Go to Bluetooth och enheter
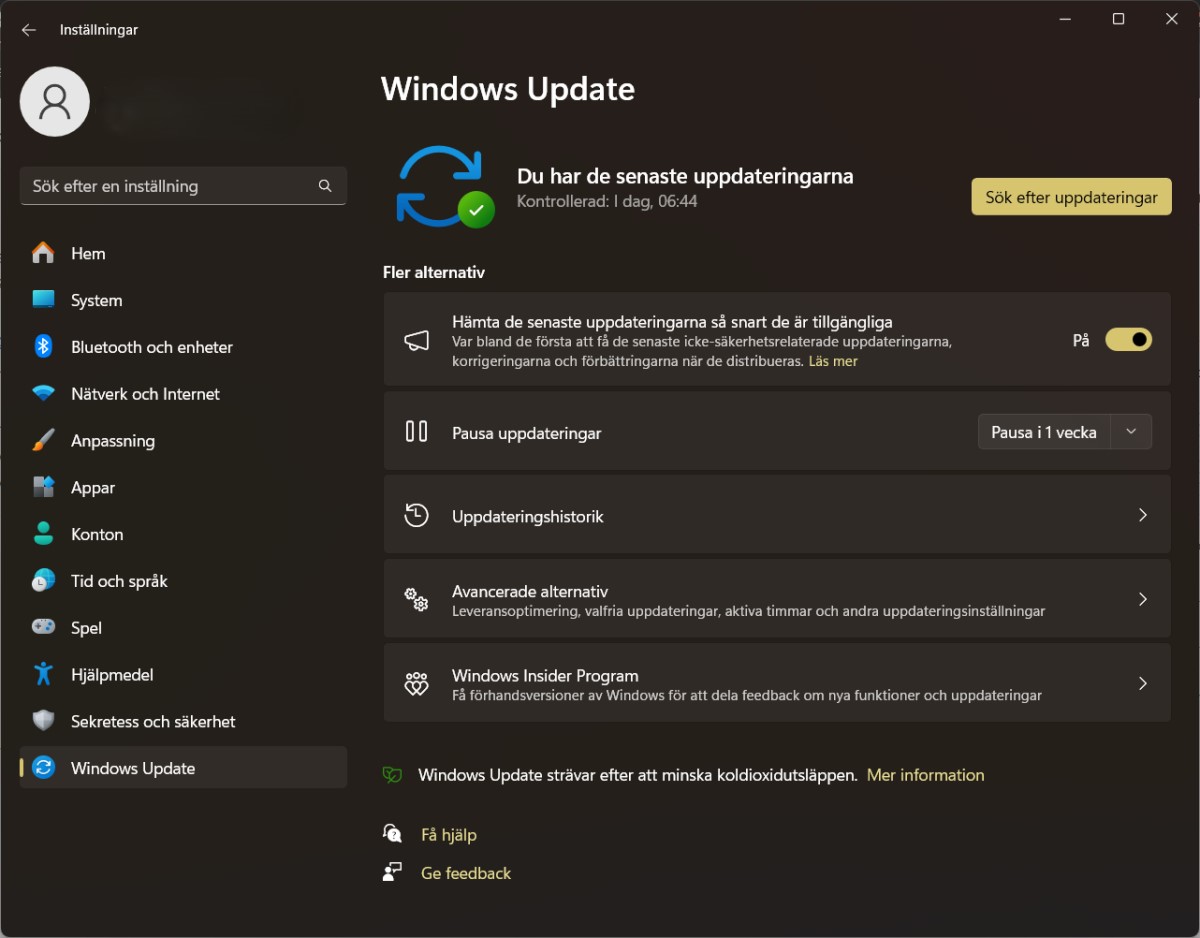This screenshot has height=938, width=1200. click(183, 347)
